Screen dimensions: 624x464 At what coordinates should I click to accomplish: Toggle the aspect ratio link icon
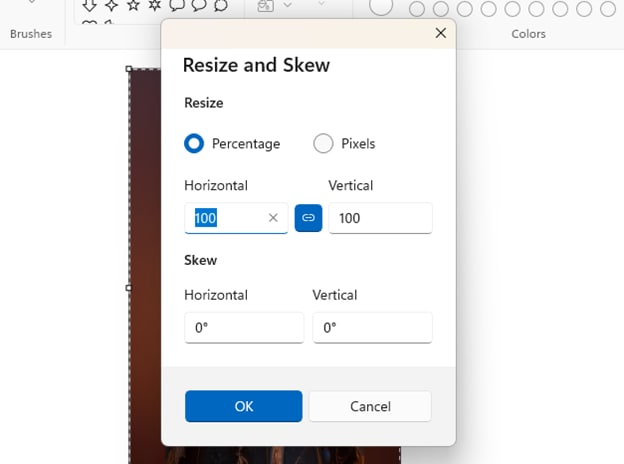coord(308,217)
